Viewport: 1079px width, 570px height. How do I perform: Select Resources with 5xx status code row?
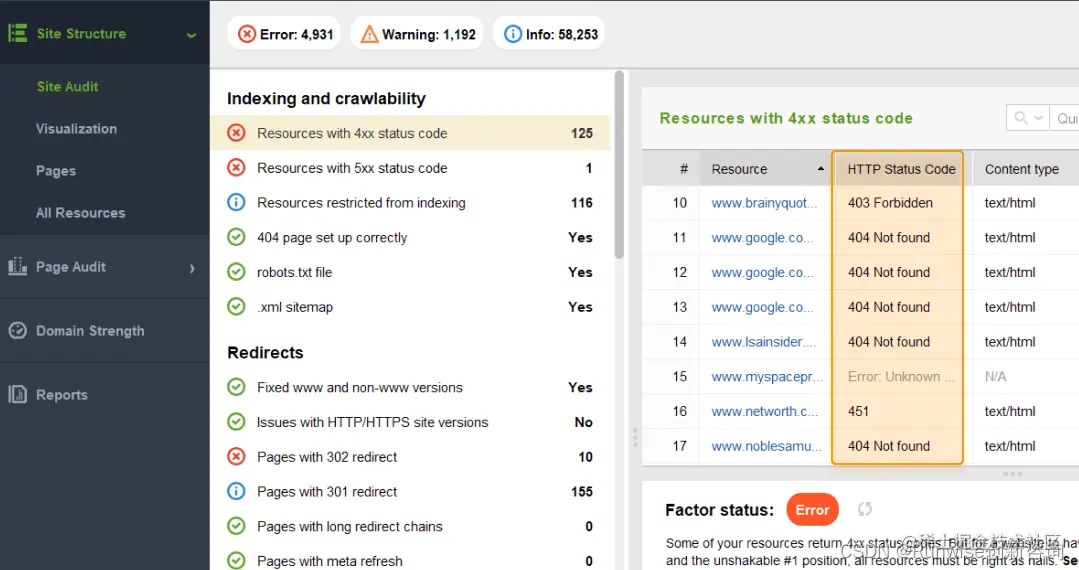coord(410,168)
